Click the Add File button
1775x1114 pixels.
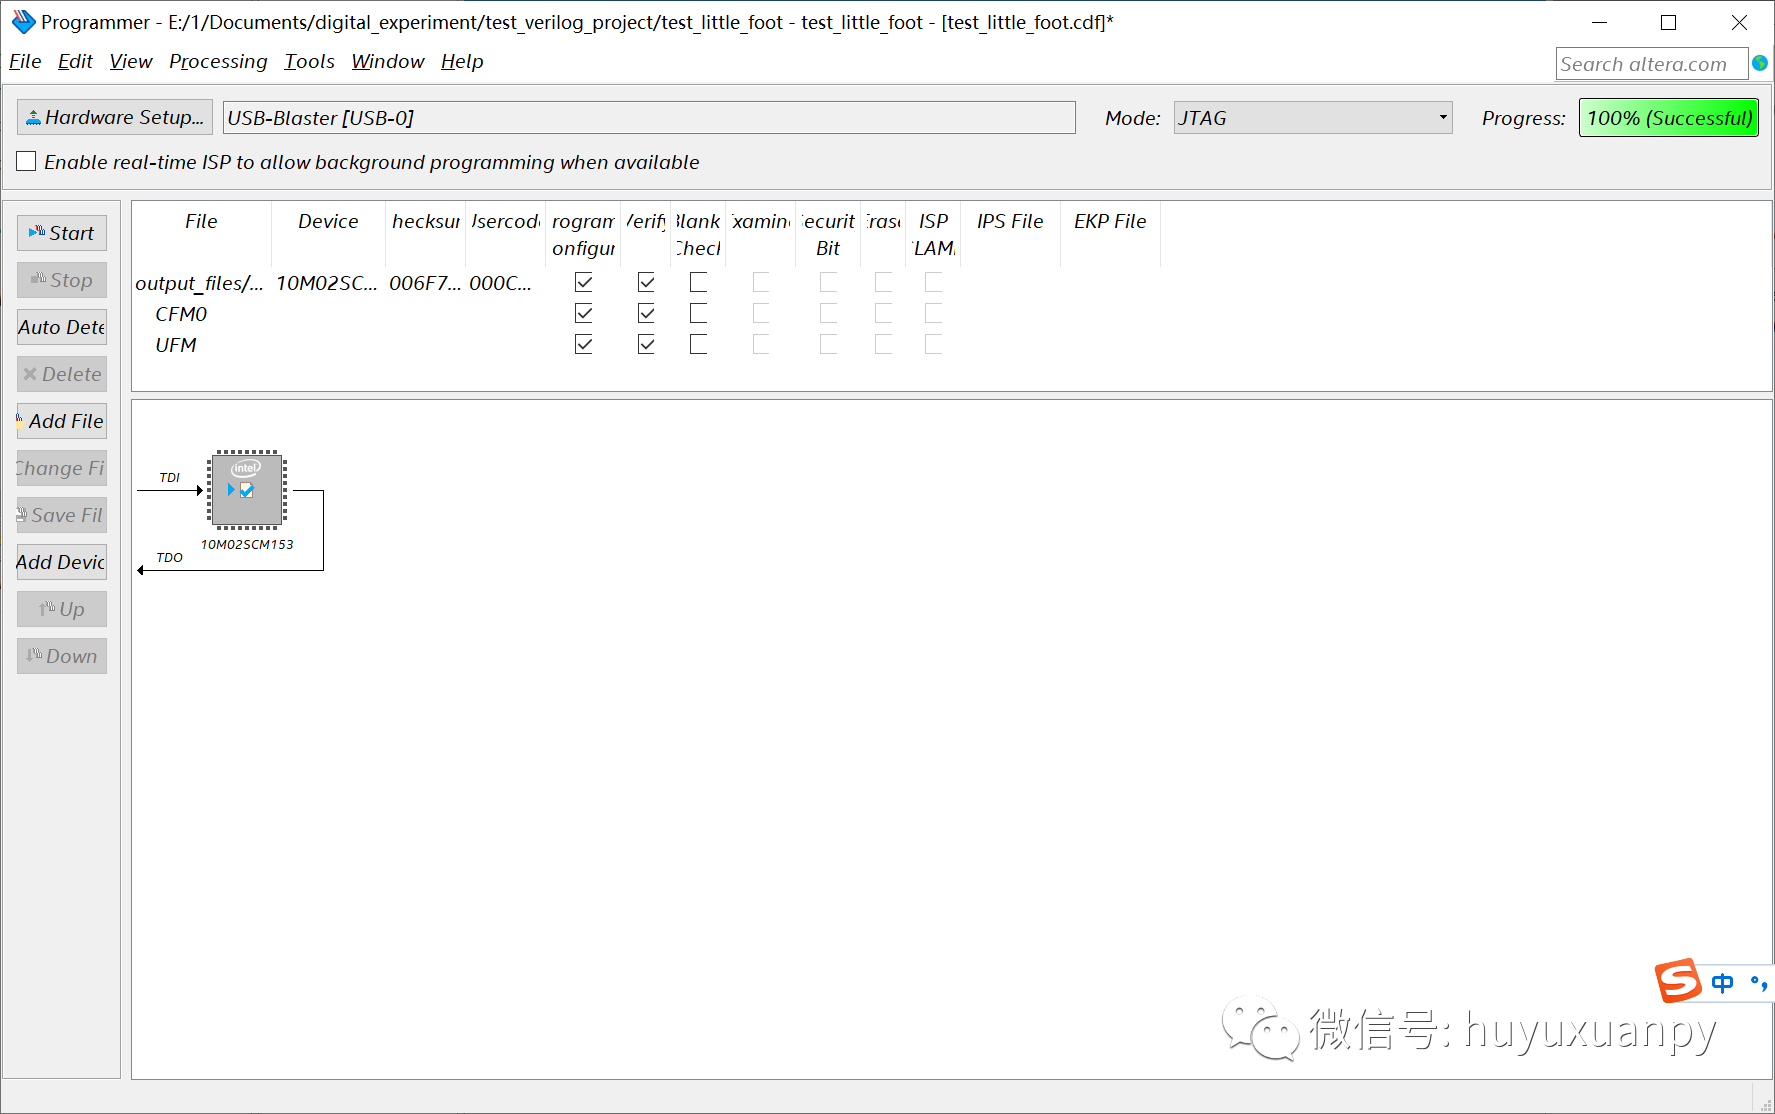click(62, 421)
